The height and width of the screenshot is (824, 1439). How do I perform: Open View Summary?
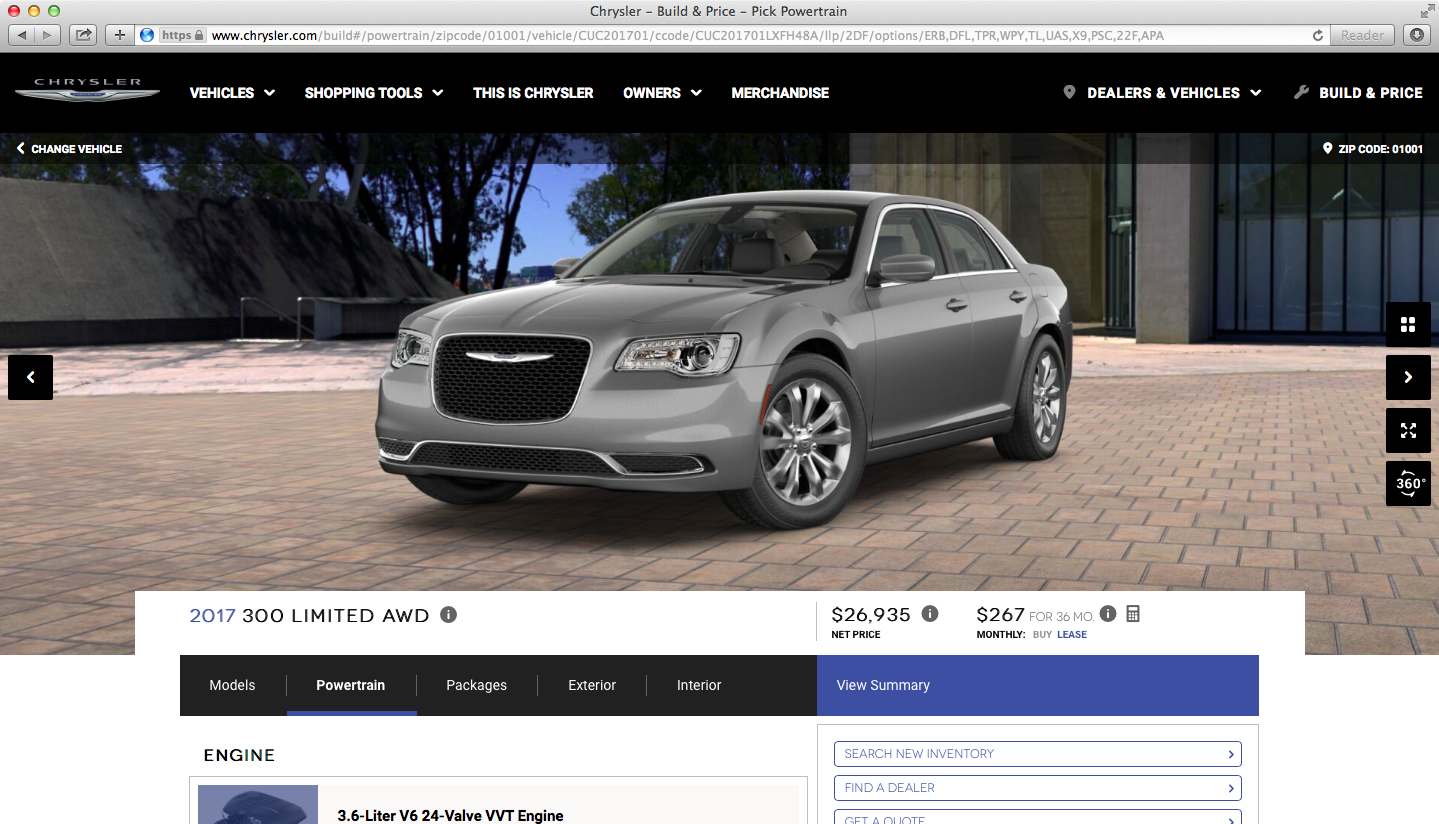1038,685
